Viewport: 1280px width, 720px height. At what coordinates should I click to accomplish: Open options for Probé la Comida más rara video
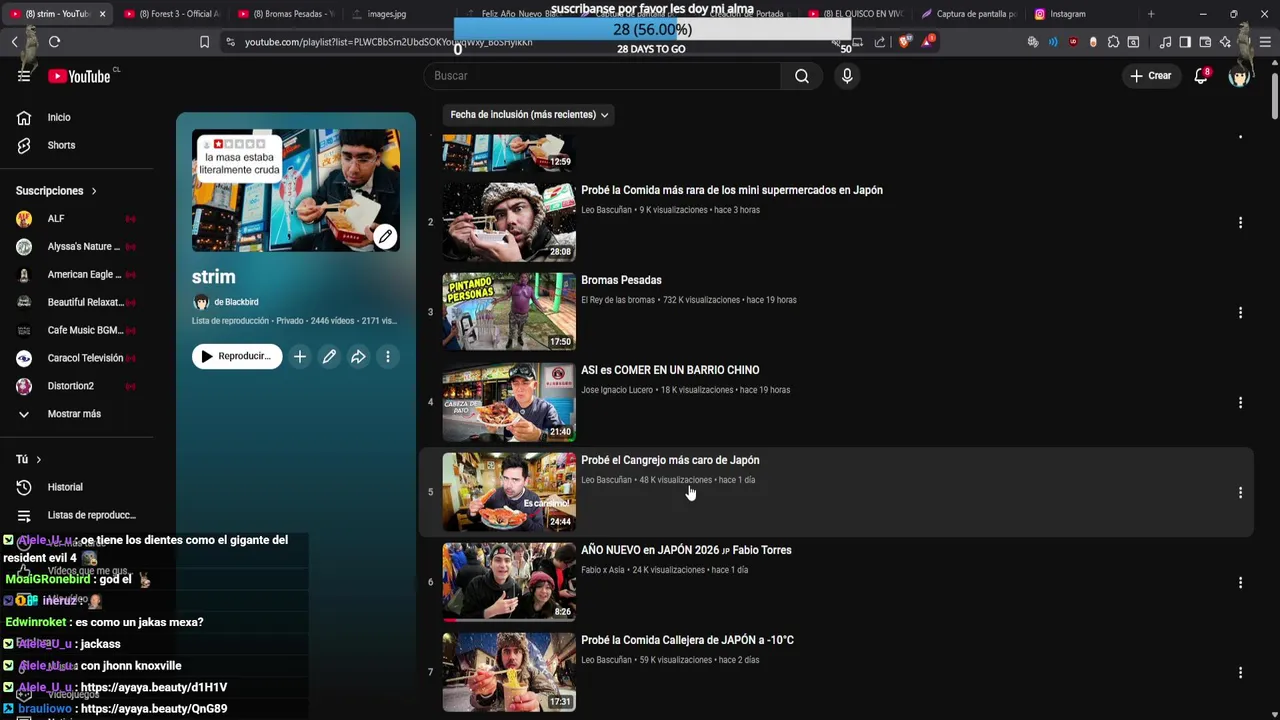pyautogui.click(x=1240, y=222)
